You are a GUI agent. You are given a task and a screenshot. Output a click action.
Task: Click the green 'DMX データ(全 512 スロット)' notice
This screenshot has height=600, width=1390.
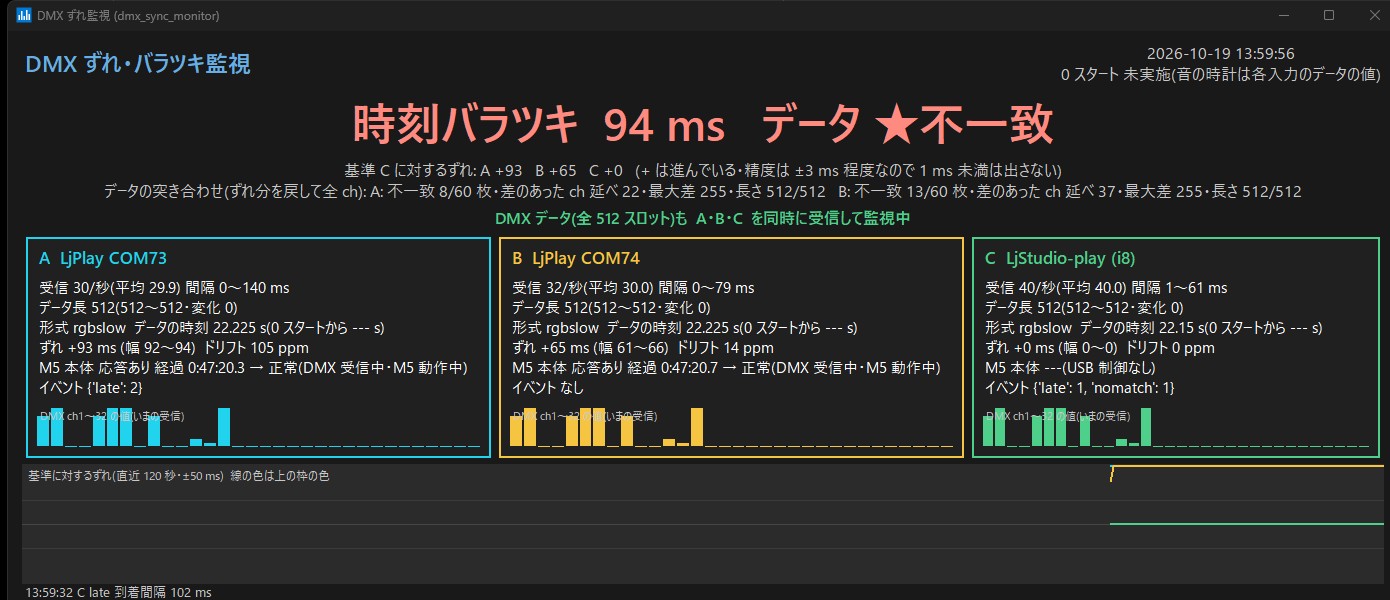tap(702, 218)
